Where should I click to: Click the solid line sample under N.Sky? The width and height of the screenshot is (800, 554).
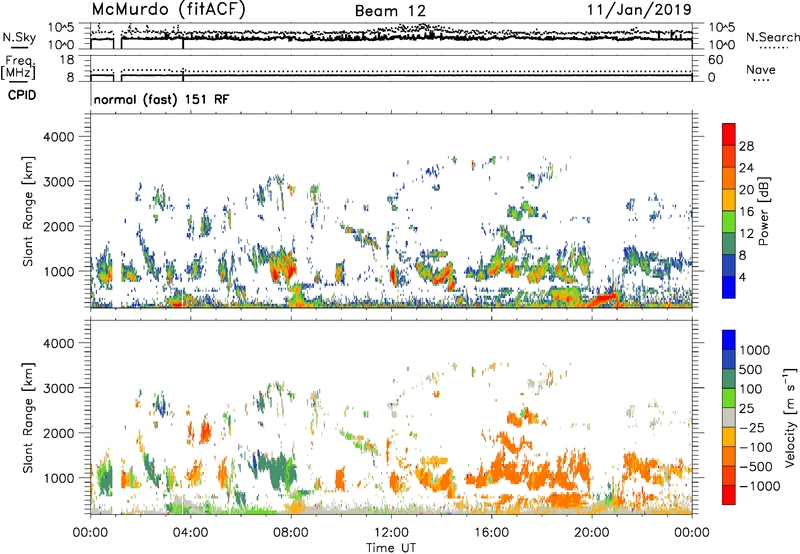19,48
